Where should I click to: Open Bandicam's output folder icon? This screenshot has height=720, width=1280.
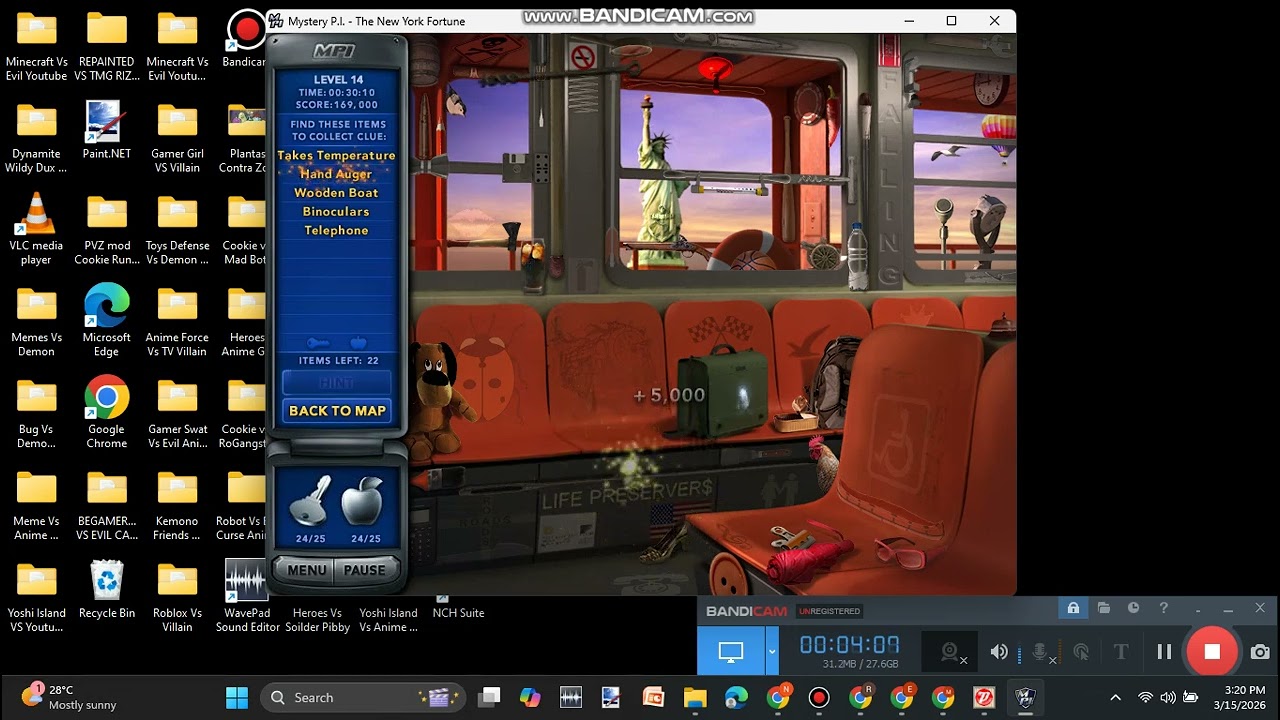[x=1103, y=608]
